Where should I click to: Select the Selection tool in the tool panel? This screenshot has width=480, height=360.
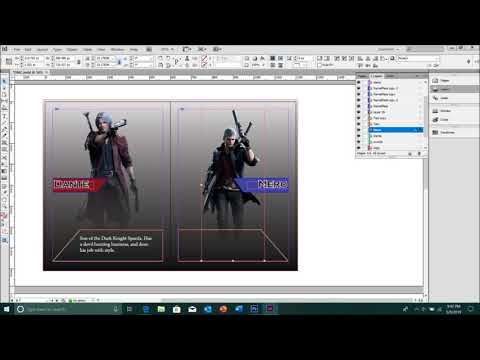point(5,82)
